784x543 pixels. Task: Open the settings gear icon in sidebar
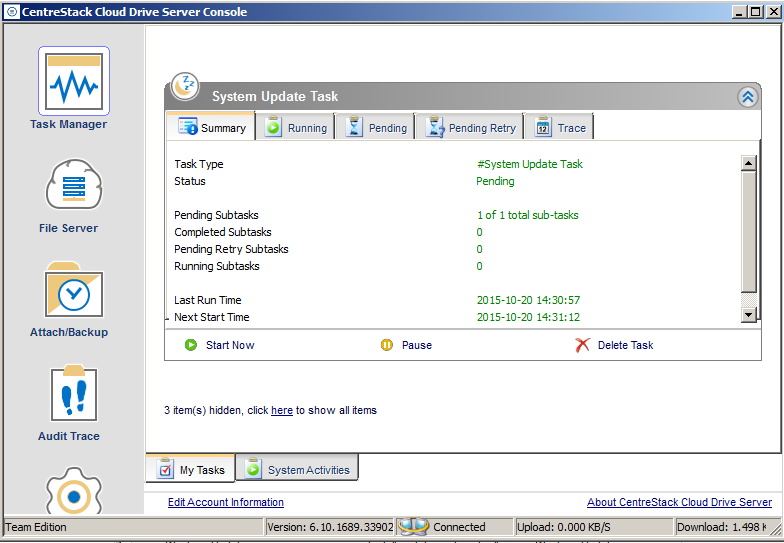coord(74,491)
